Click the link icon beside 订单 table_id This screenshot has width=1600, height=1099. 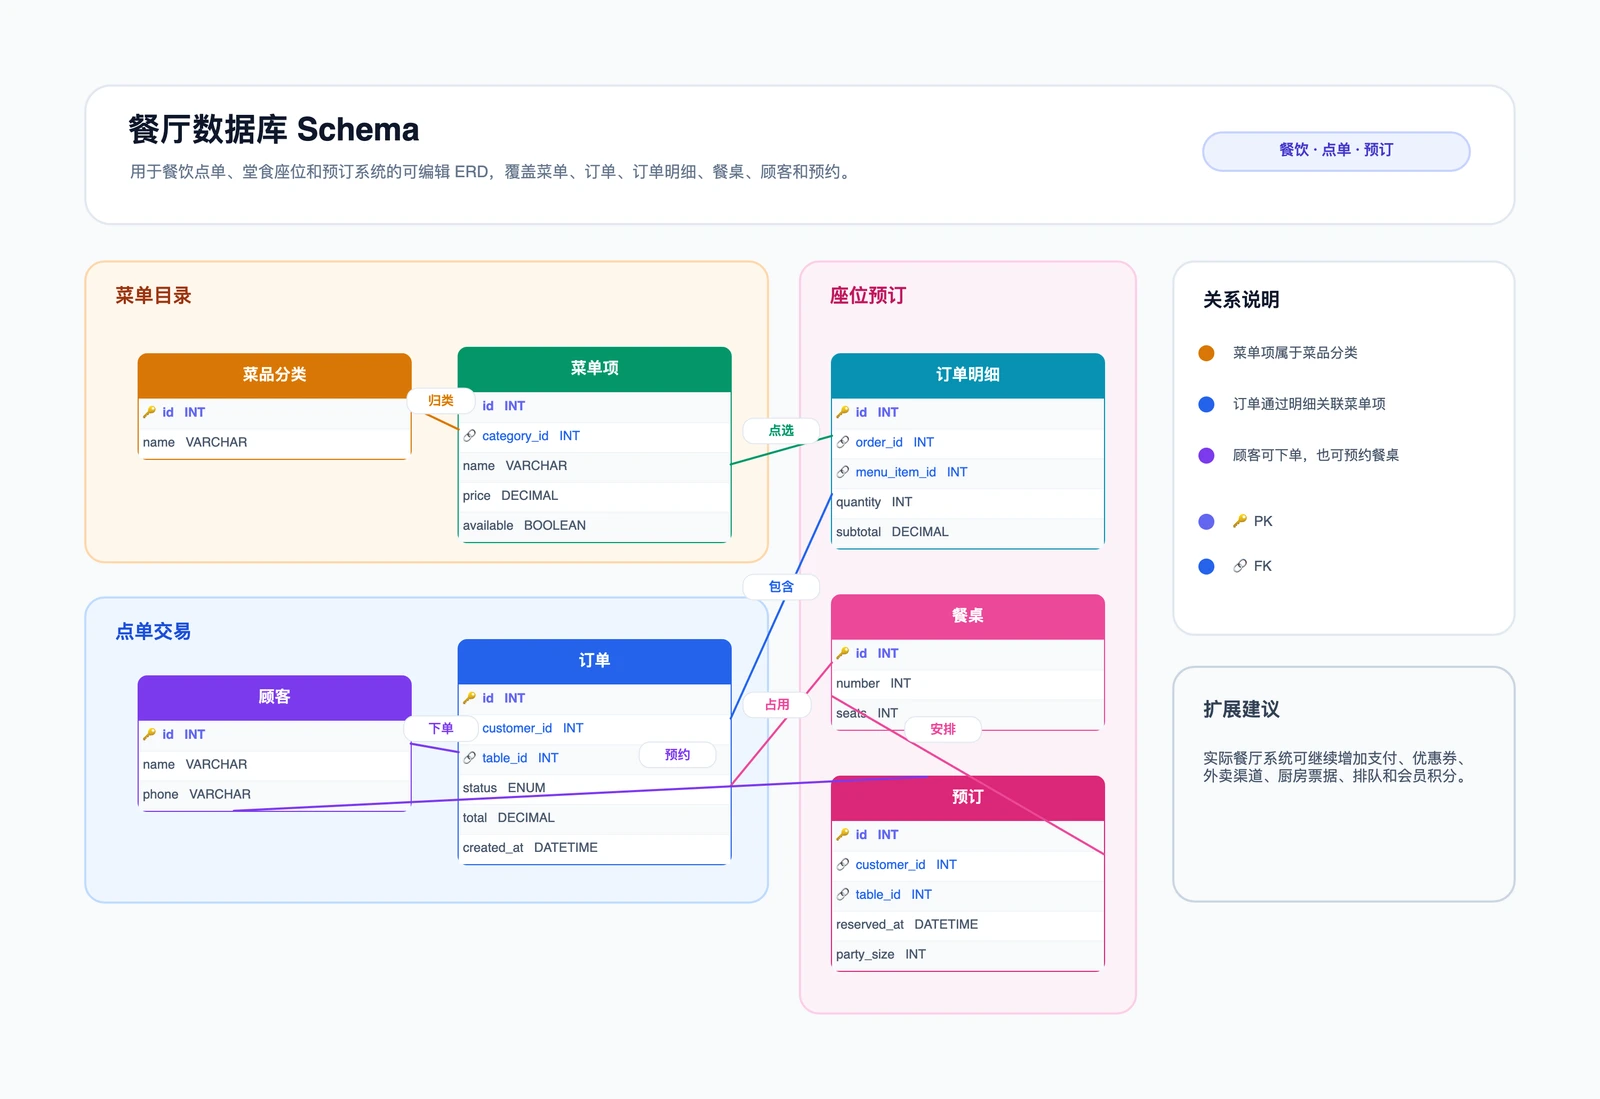(x=469, y=758)
